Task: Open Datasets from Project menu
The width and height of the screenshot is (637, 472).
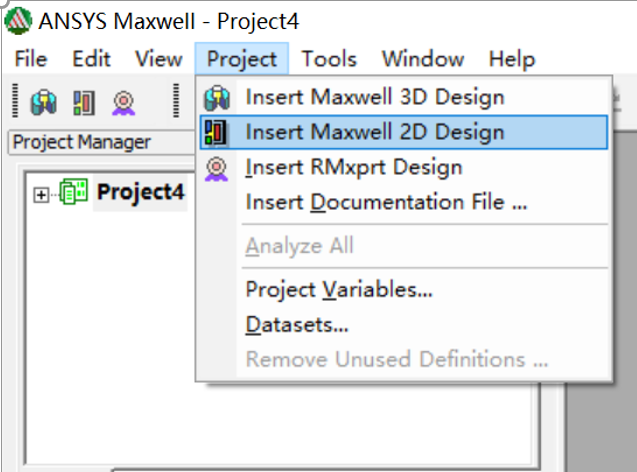Action: point(297,325)
